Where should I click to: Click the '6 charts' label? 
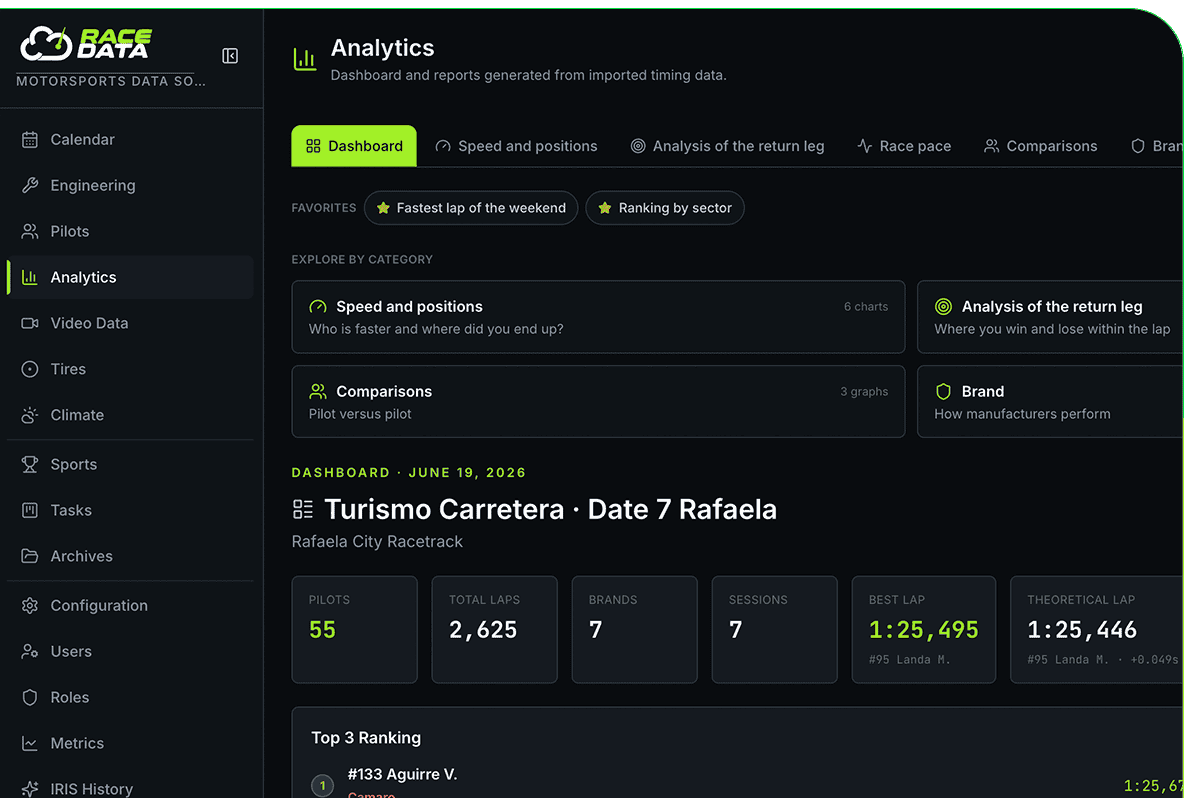coord(866,307)
